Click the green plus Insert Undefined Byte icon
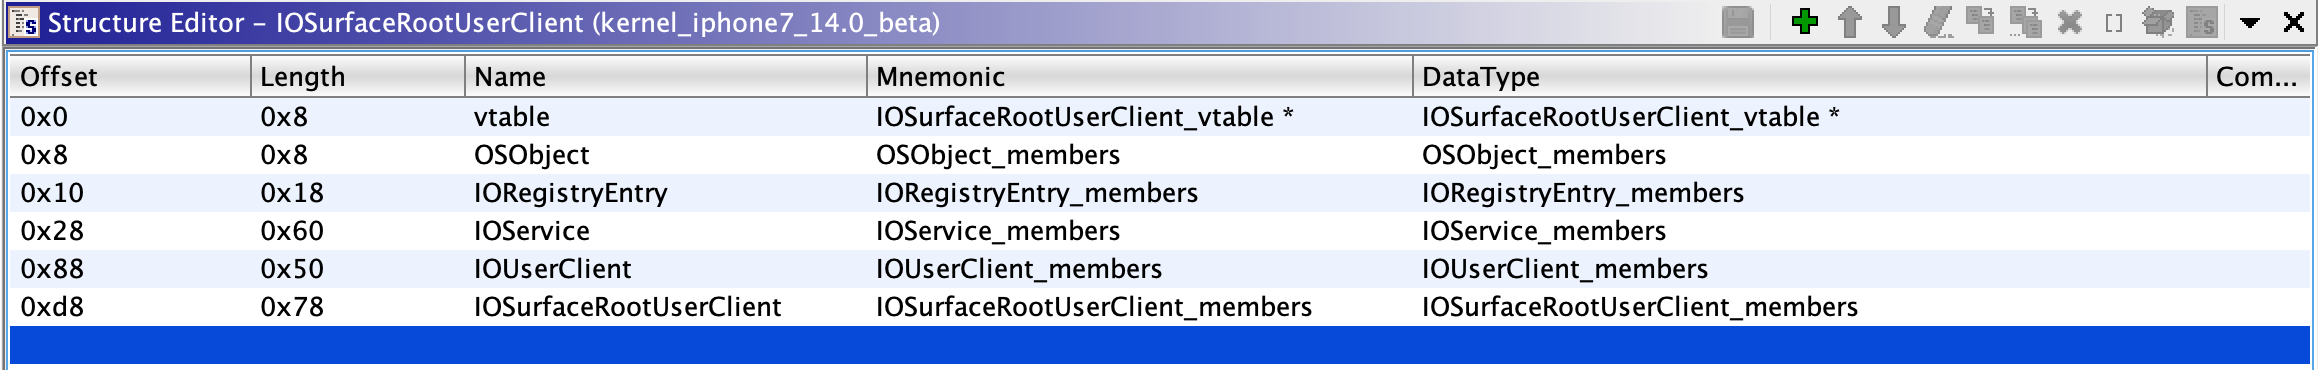The height and width of the screenshot is (370, 2318). (x=1805, y=22)
